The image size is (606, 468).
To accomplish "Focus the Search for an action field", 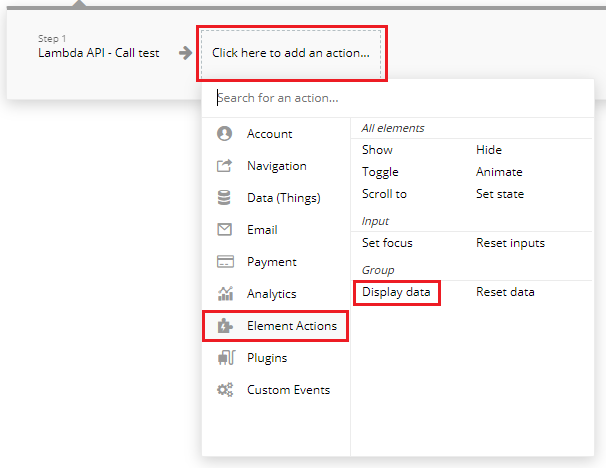I will 400,98.
